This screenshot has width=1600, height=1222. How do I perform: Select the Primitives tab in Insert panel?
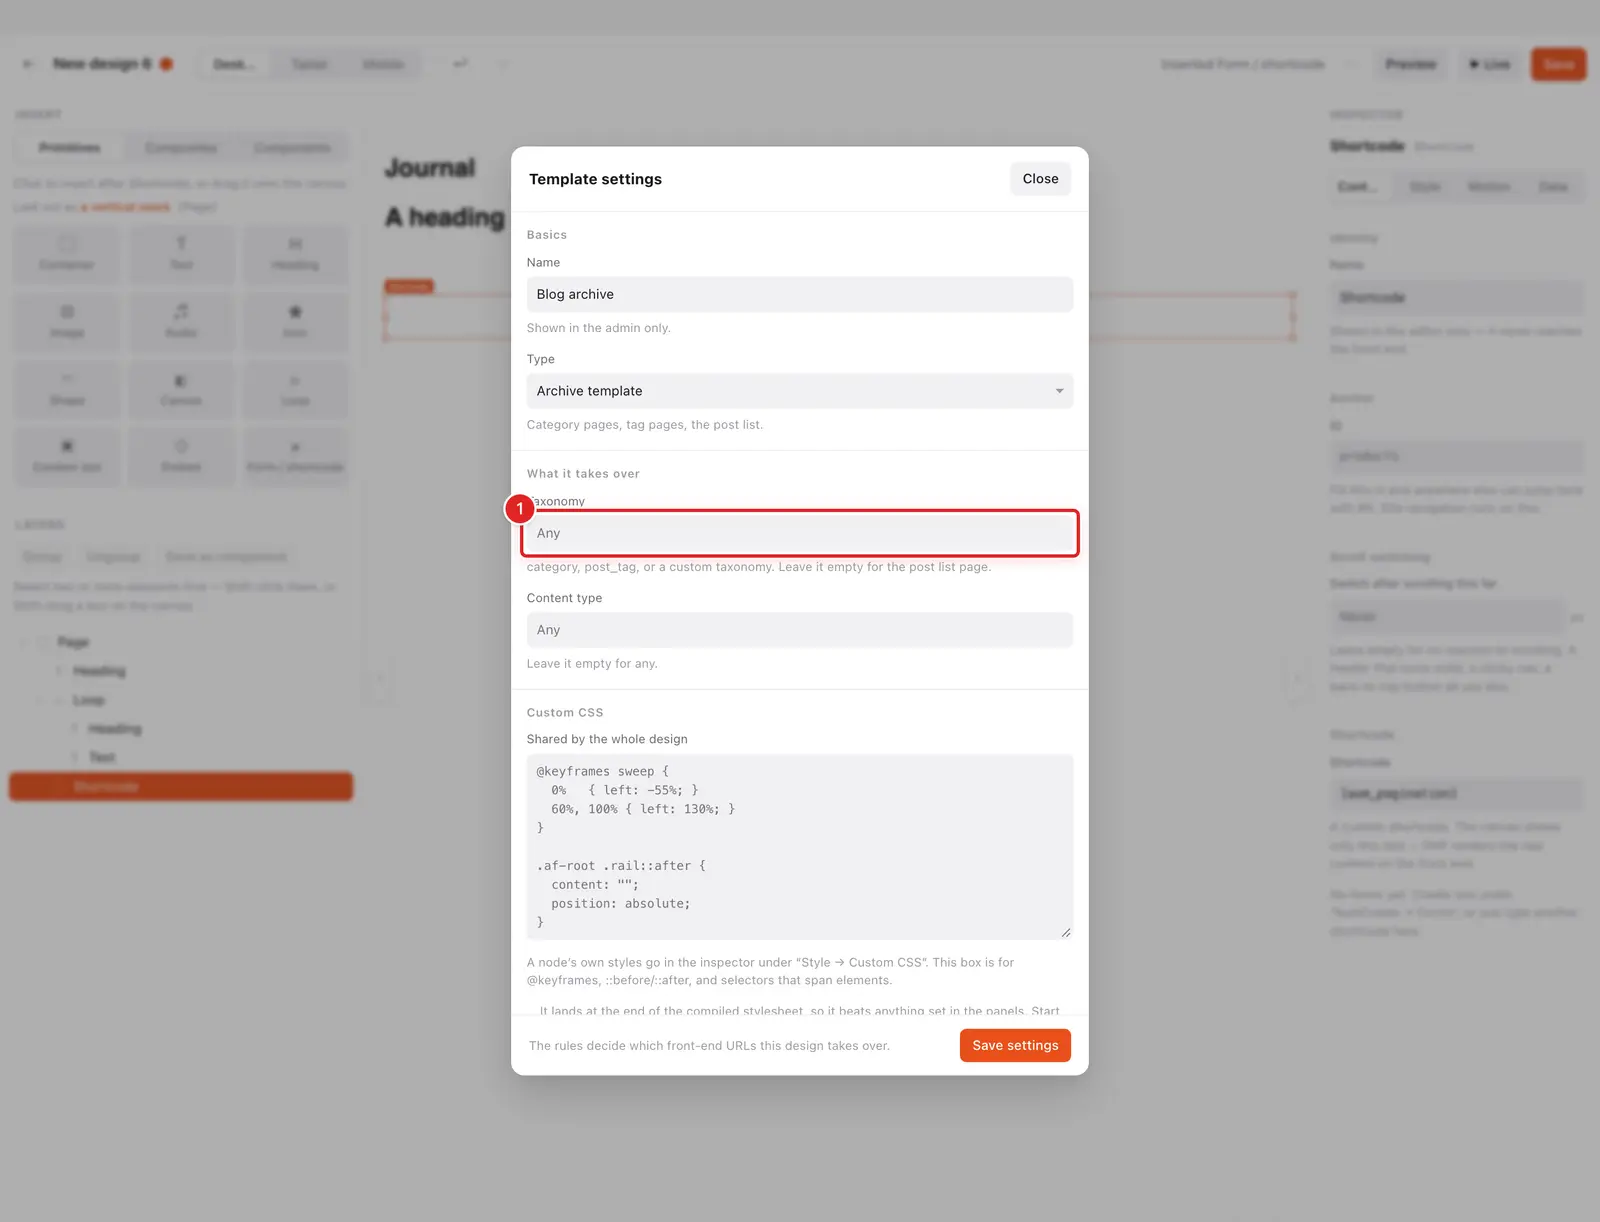point(70,148)
